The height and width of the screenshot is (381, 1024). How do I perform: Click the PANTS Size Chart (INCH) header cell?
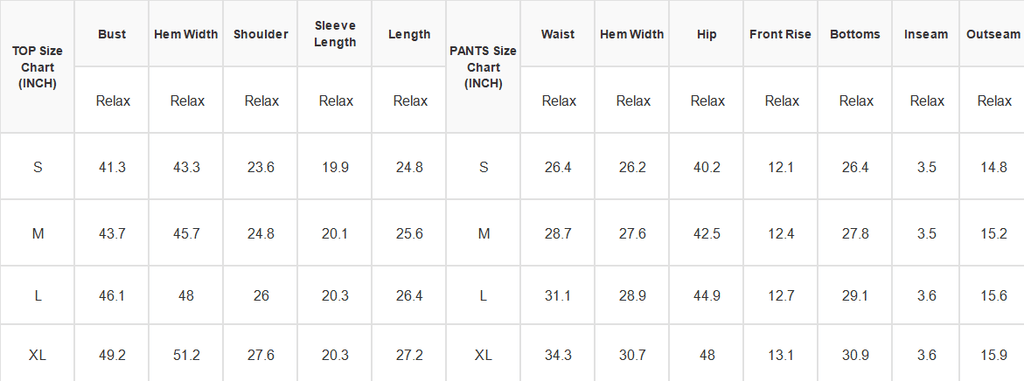point(483,67)
